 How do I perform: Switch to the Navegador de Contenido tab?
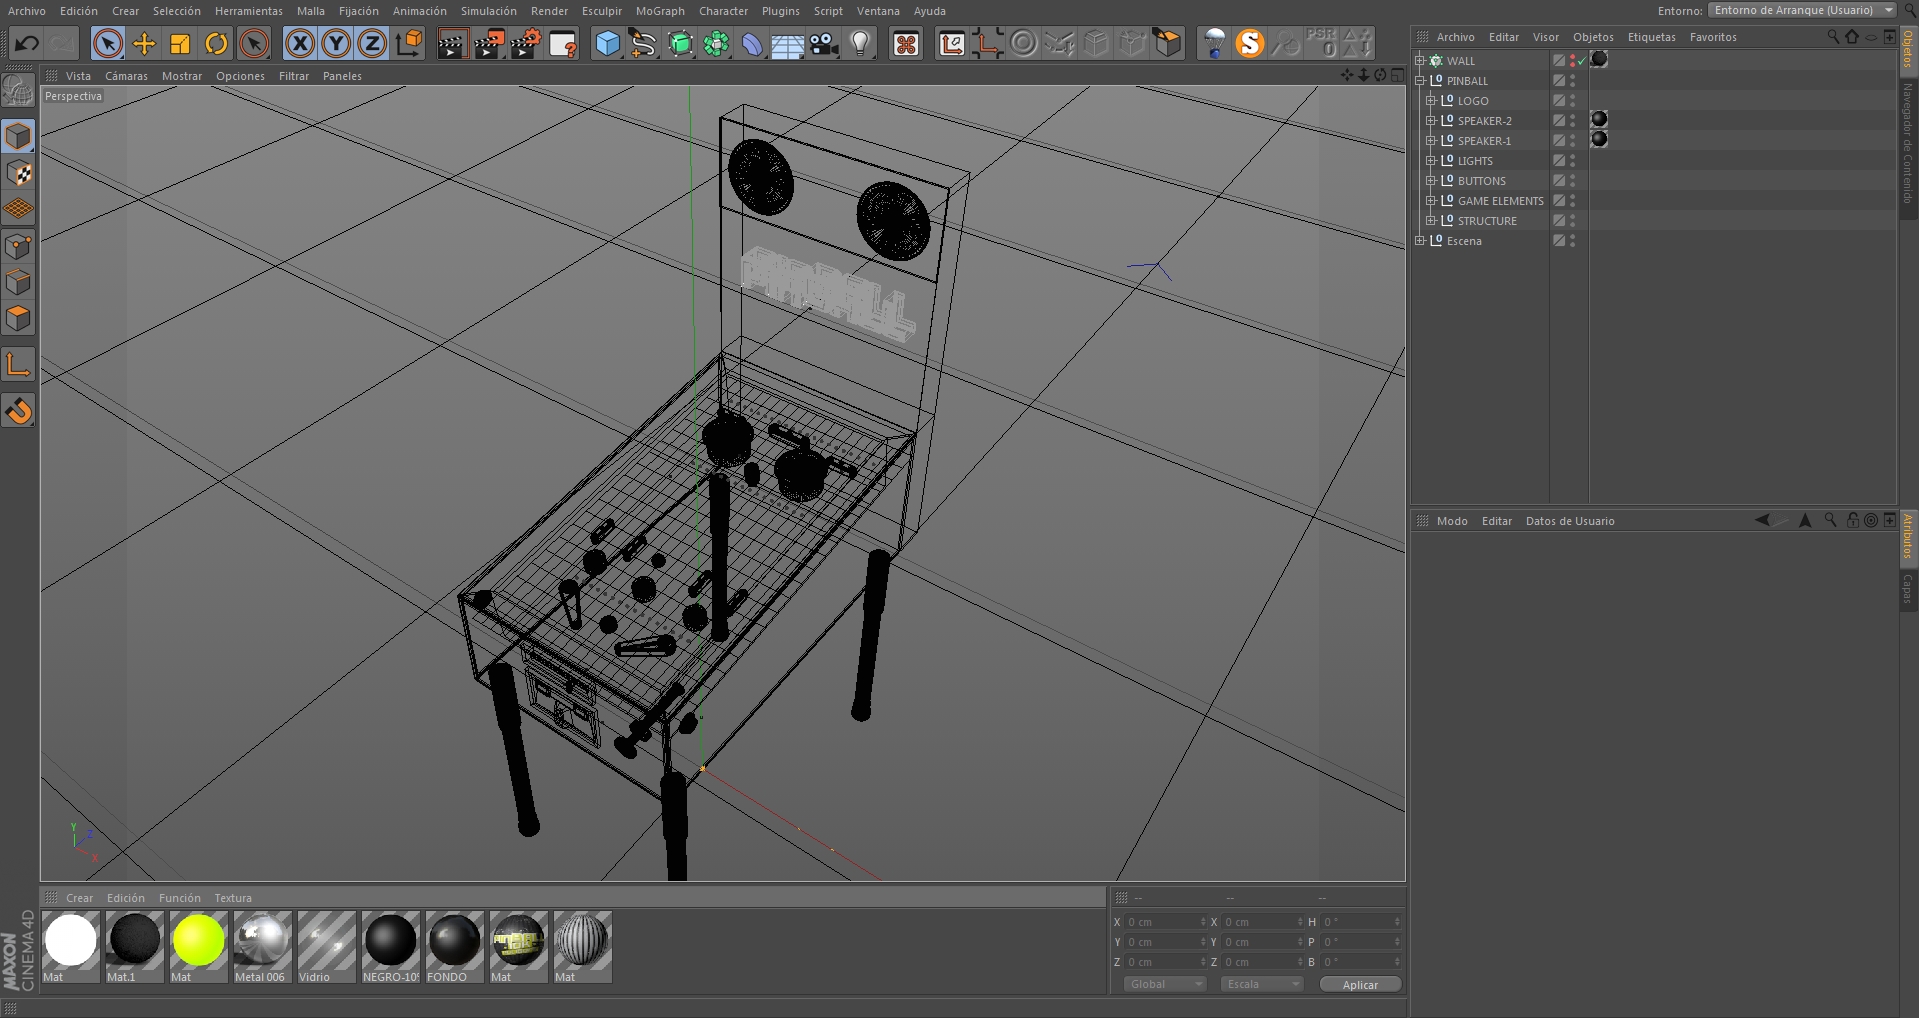[x=1908, y=143]
